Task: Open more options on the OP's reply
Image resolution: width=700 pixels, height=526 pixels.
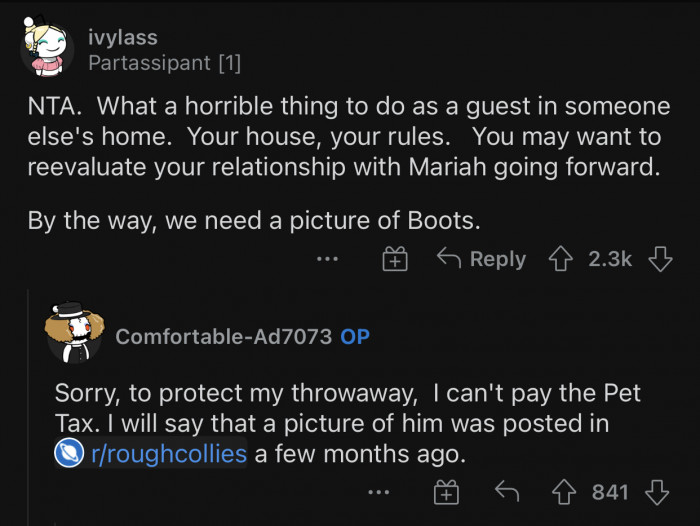Action: tap(377, 492)
